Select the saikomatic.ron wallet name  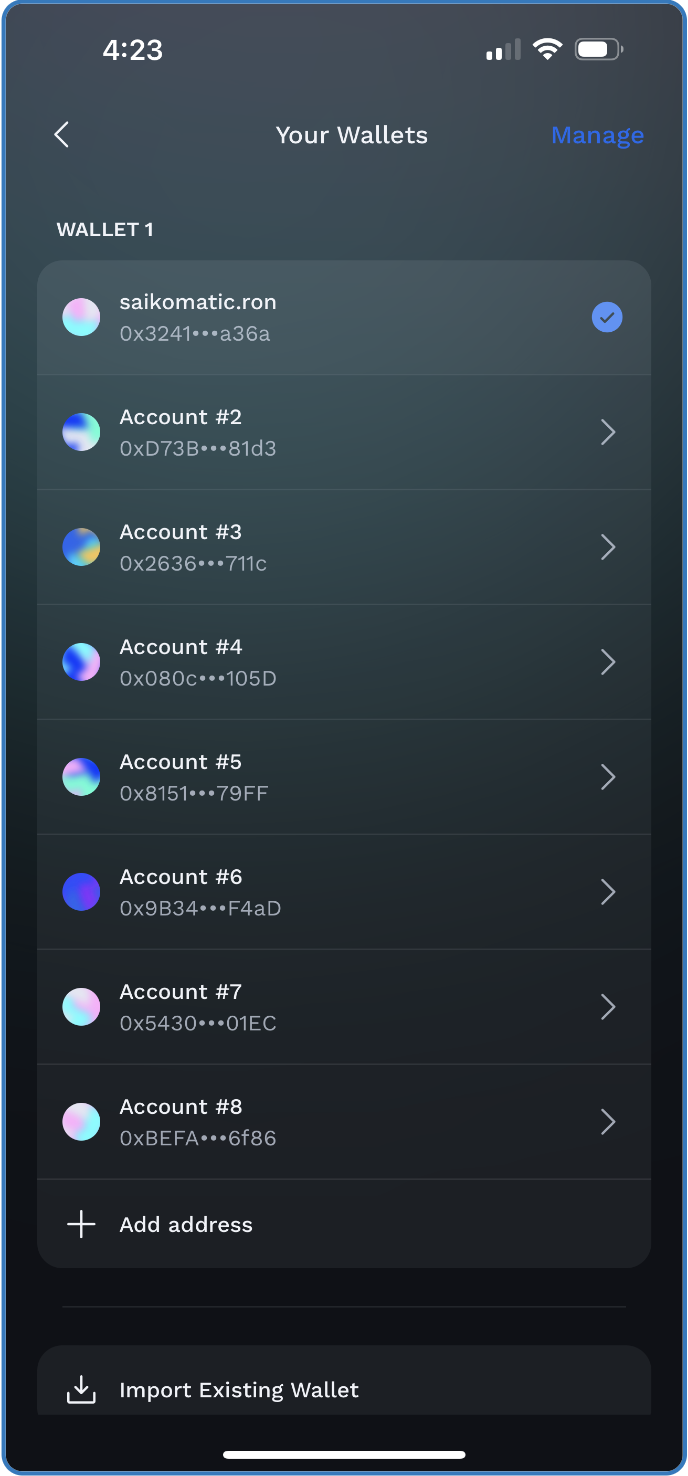point(198,302)
